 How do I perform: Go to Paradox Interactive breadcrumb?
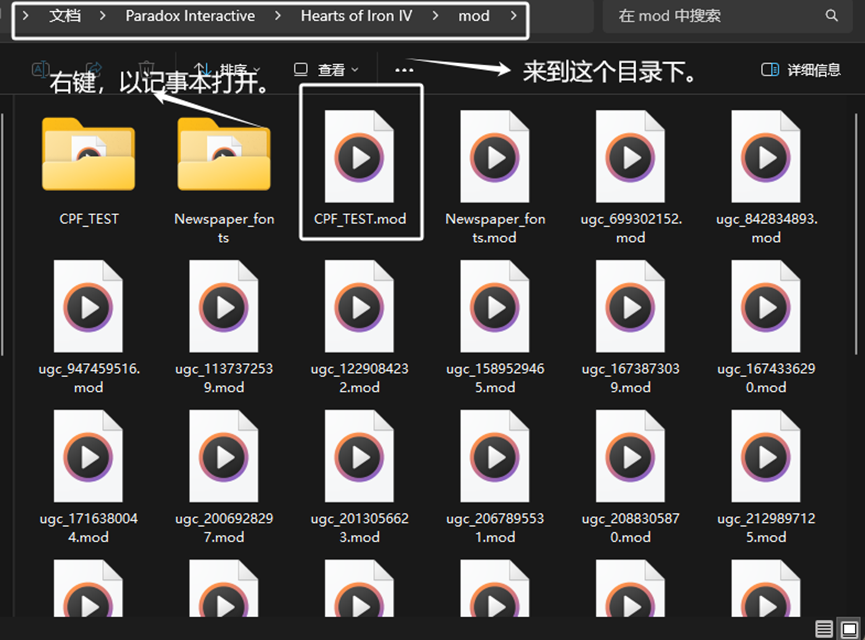tap(190, 16)
